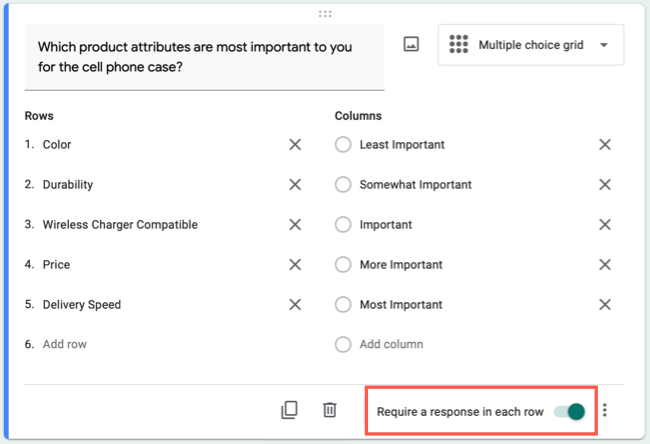The width and height of the screenshot is (650, 444).
Task: Open the Multiple choice grid type dropdown
Action: [530, 45]
